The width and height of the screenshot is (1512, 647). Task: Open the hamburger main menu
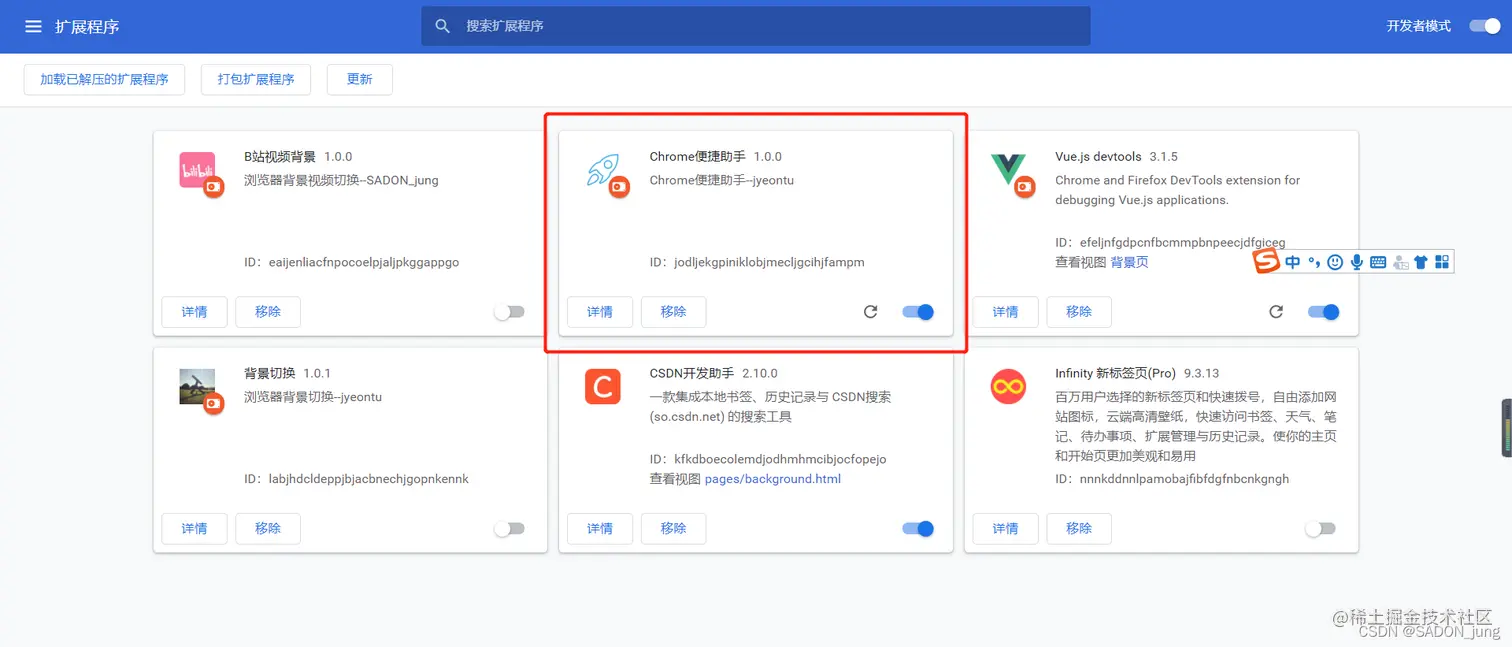coord(33,27)
